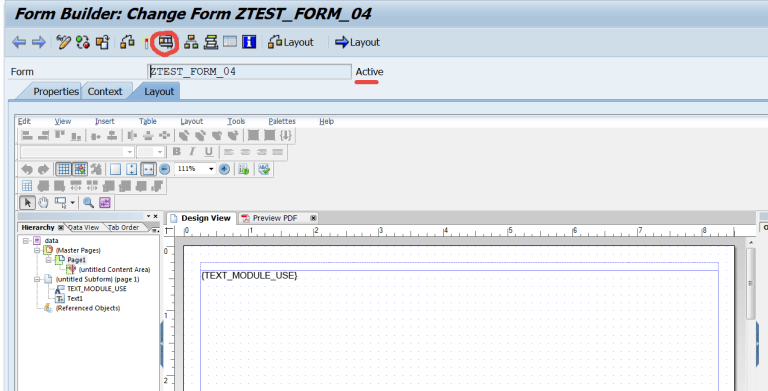Click the Zoom In plus icon
Screen dimensions: 768x391
(x=224, y=169)
